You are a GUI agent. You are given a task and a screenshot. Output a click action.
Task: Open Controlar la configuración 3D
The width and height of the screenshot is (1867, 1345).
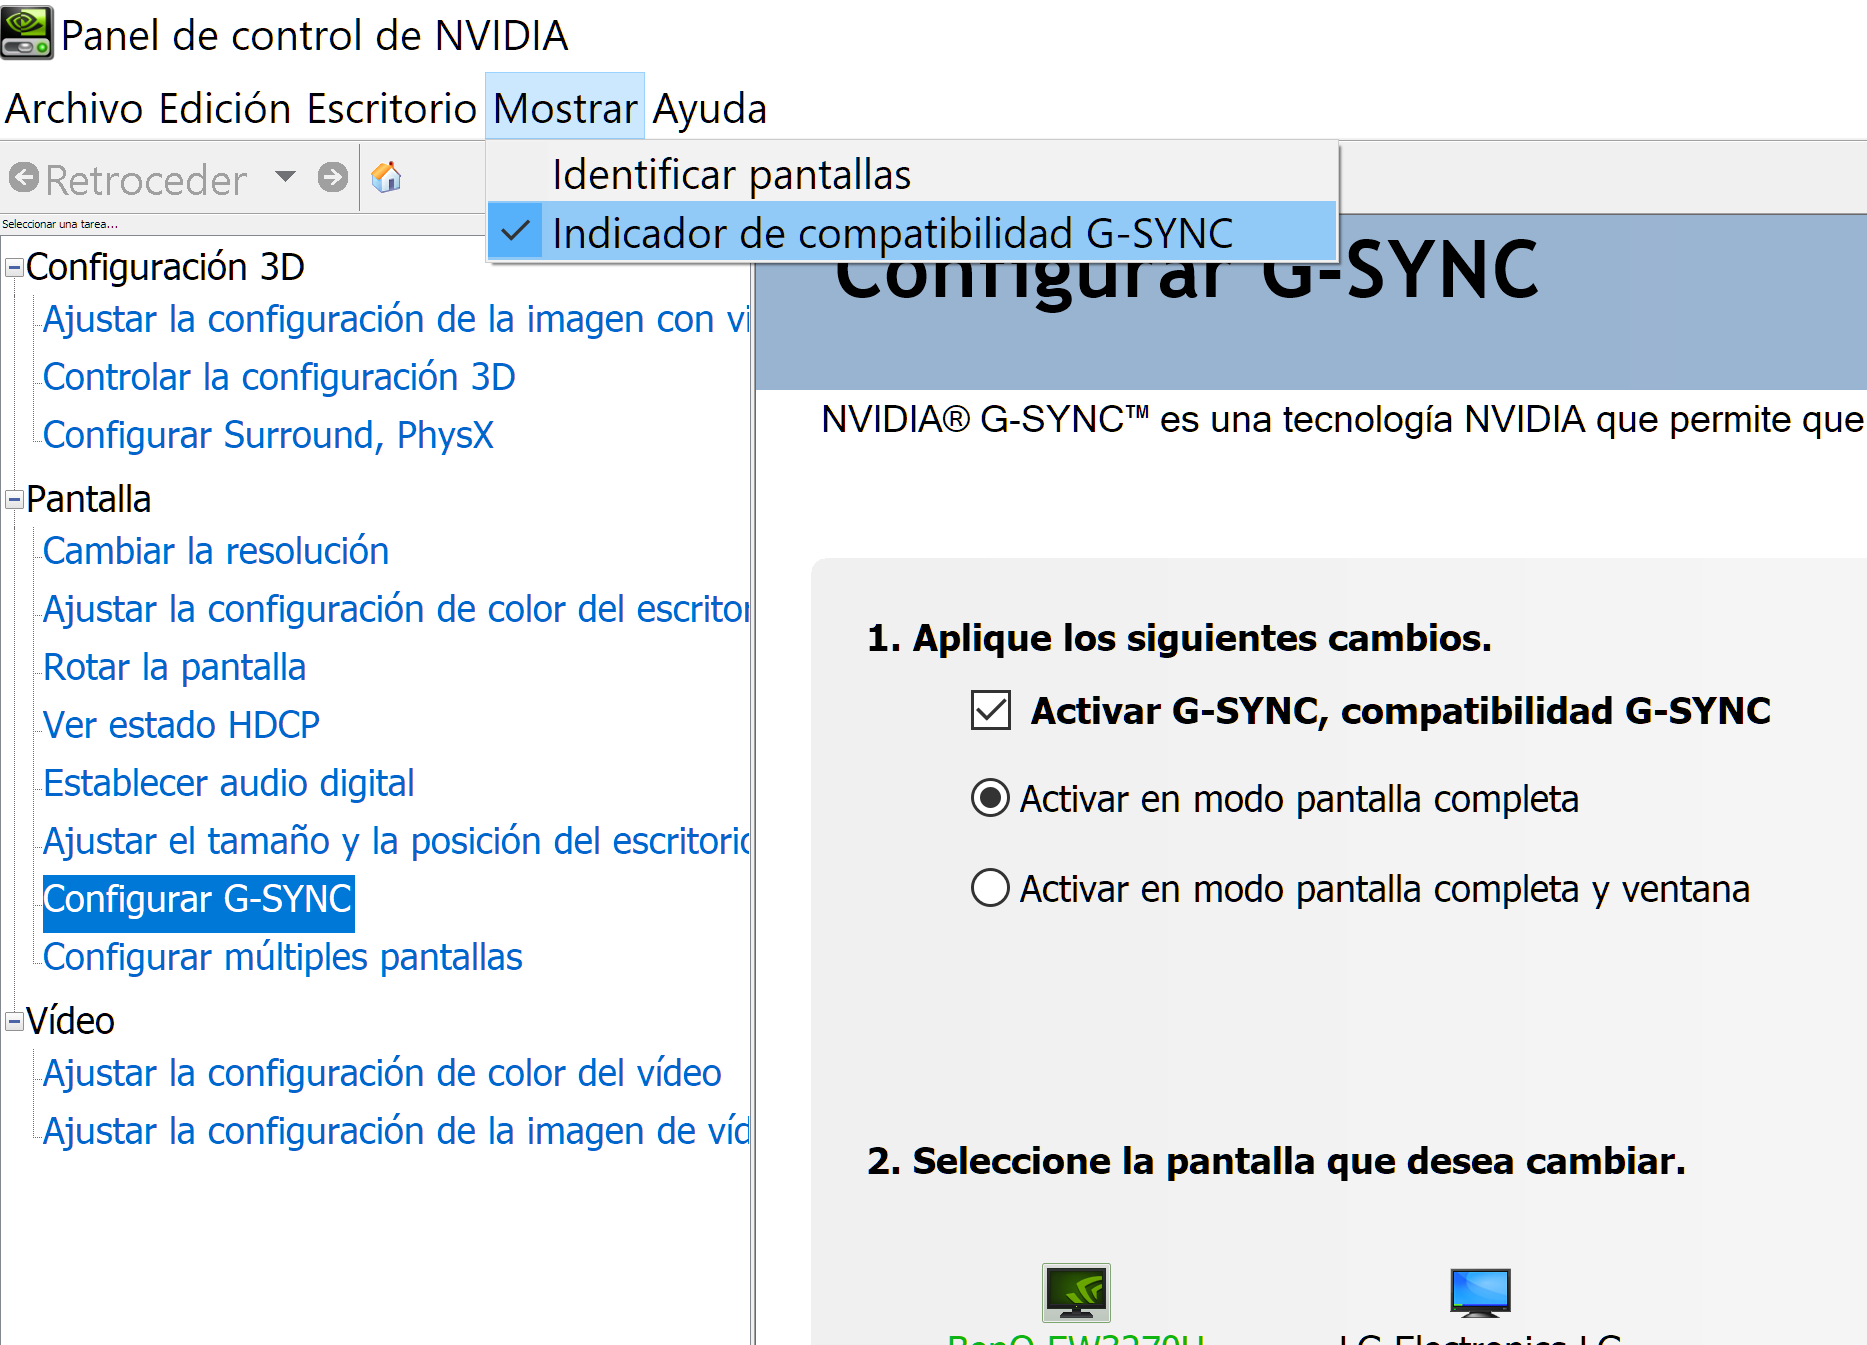[279, 377]
